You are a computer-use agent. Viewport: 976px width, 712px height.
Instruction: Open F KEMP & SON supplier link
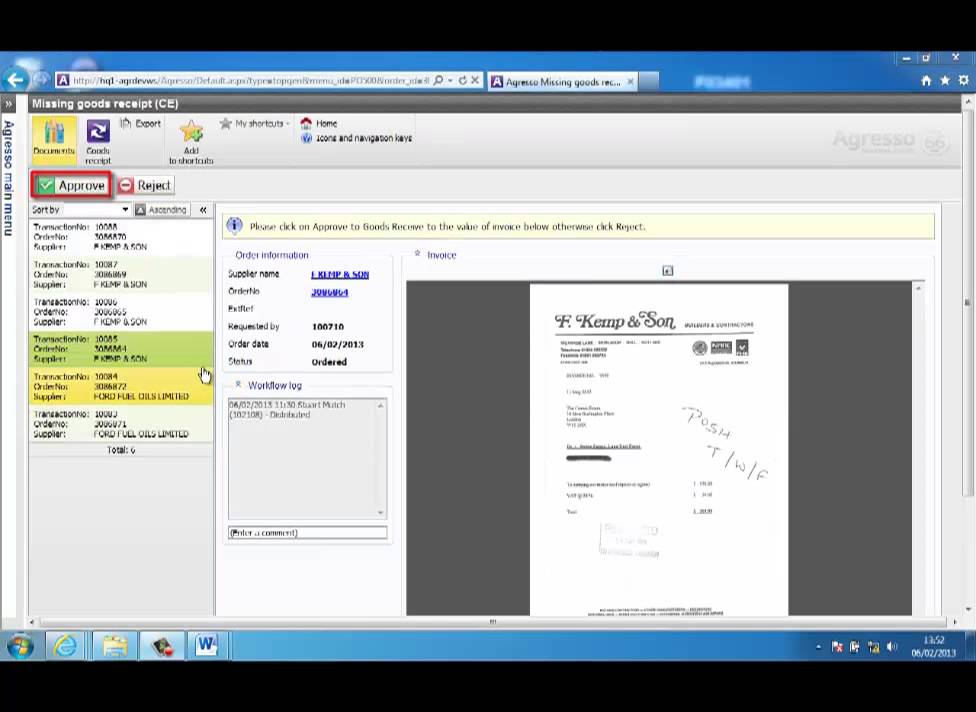pos(340,274)
